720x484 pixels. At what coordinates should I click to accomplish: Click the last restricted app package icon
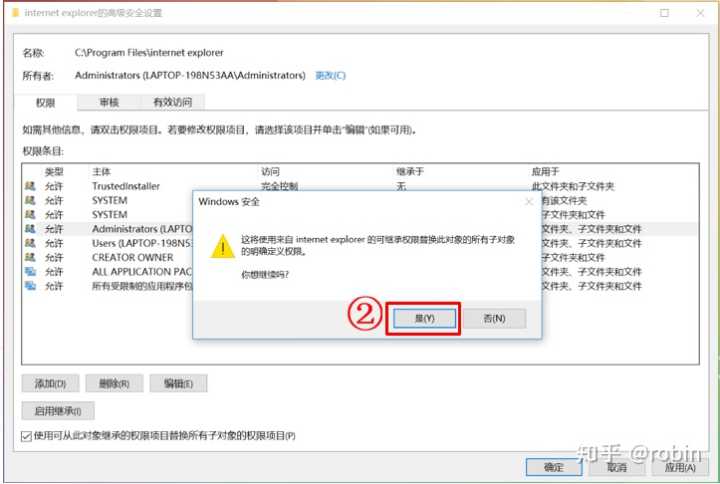30,286
